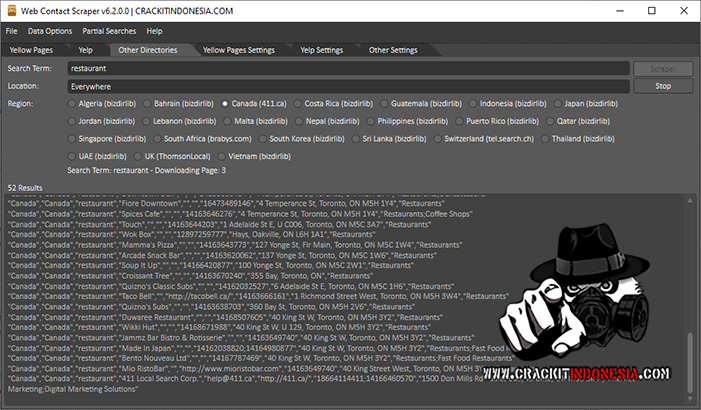
Task: Switch to the Yellow Pages tab
Action: point(31,49)
